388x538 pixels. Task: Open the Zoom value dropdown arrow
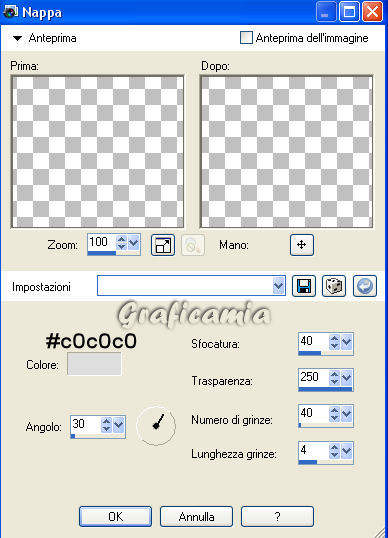click(133, 243)
